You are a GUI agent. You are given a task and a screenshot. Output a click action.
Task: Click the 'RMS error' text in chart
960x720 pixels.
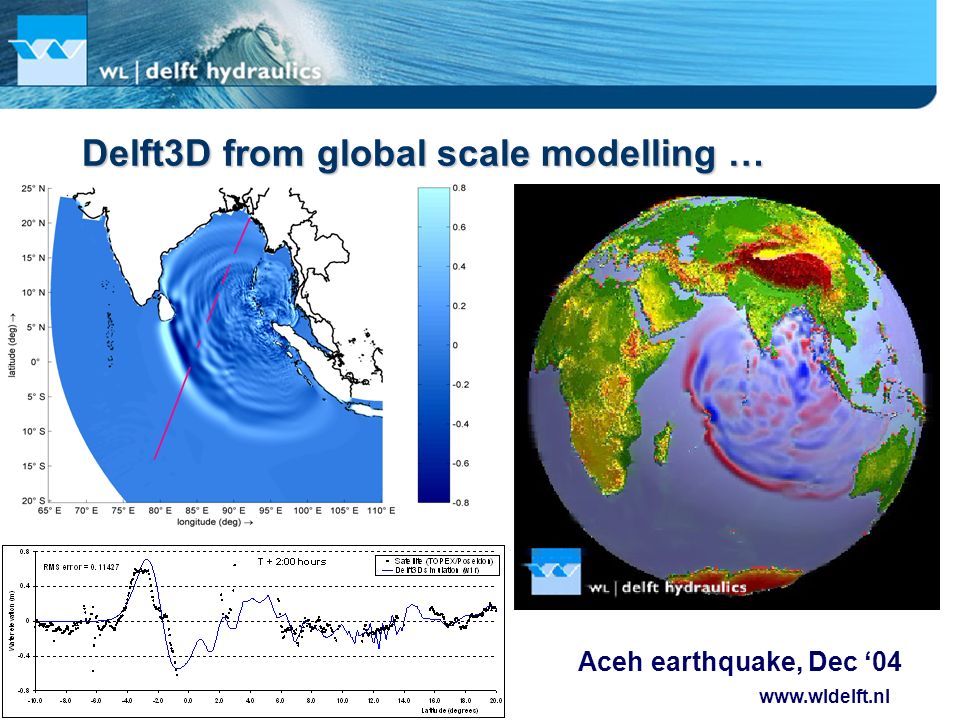click(81, 567)
